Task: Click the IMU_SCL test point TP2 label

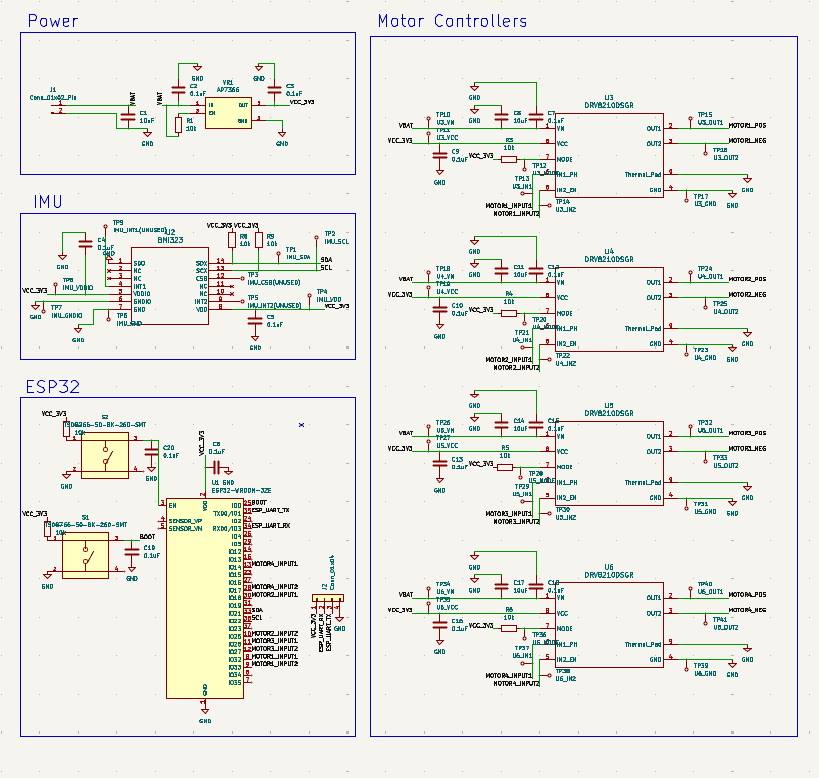Action: (x=336, y=242)
